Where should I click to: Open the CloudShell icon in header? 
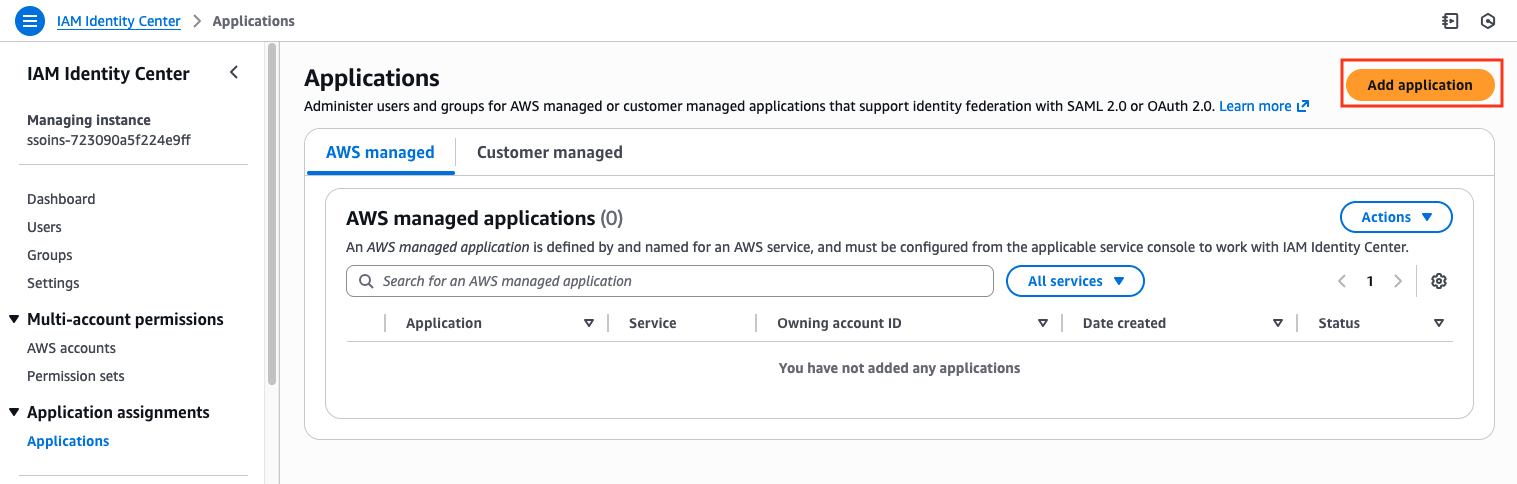(x=1450, y=20)
